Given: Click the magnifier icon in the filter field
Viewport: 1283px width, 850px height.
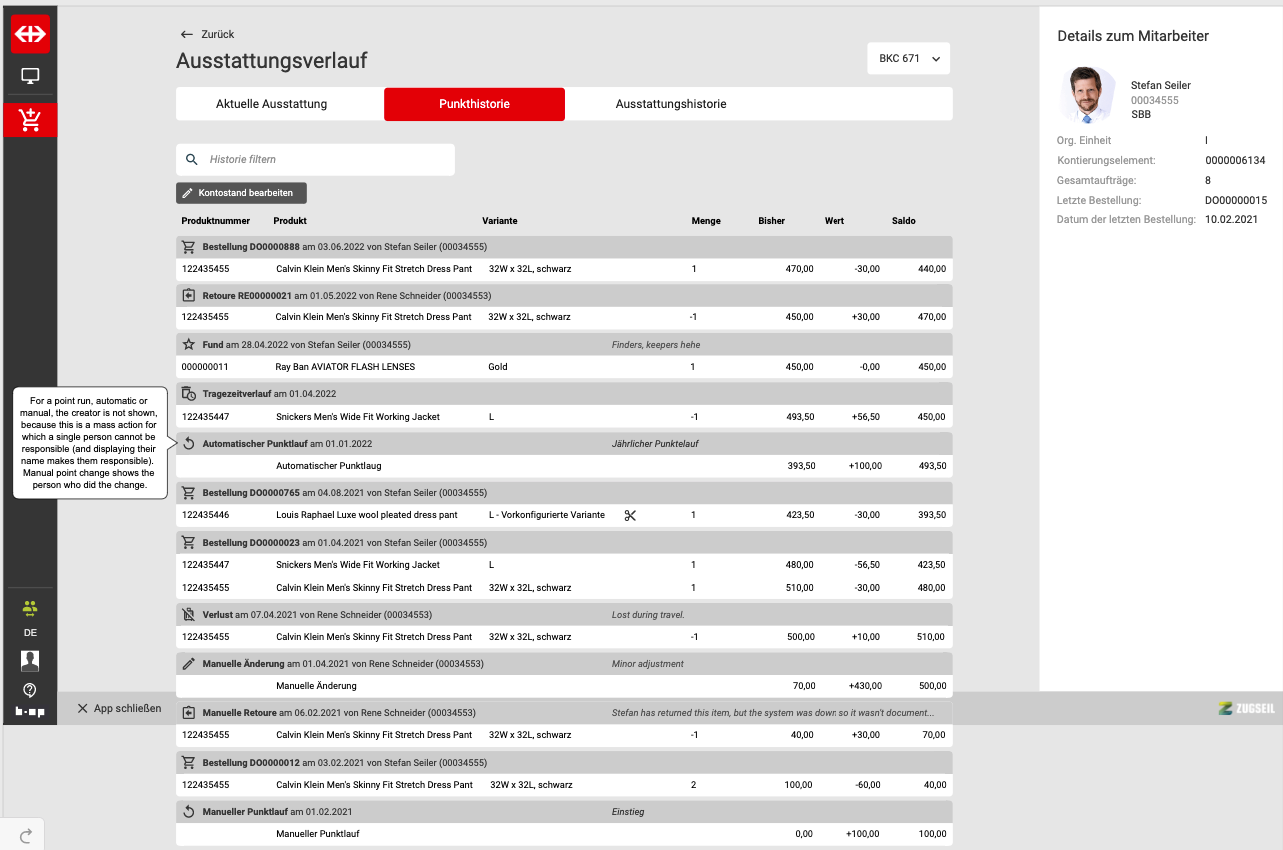Looking at the screenshot, I should (x=192, y=160).
